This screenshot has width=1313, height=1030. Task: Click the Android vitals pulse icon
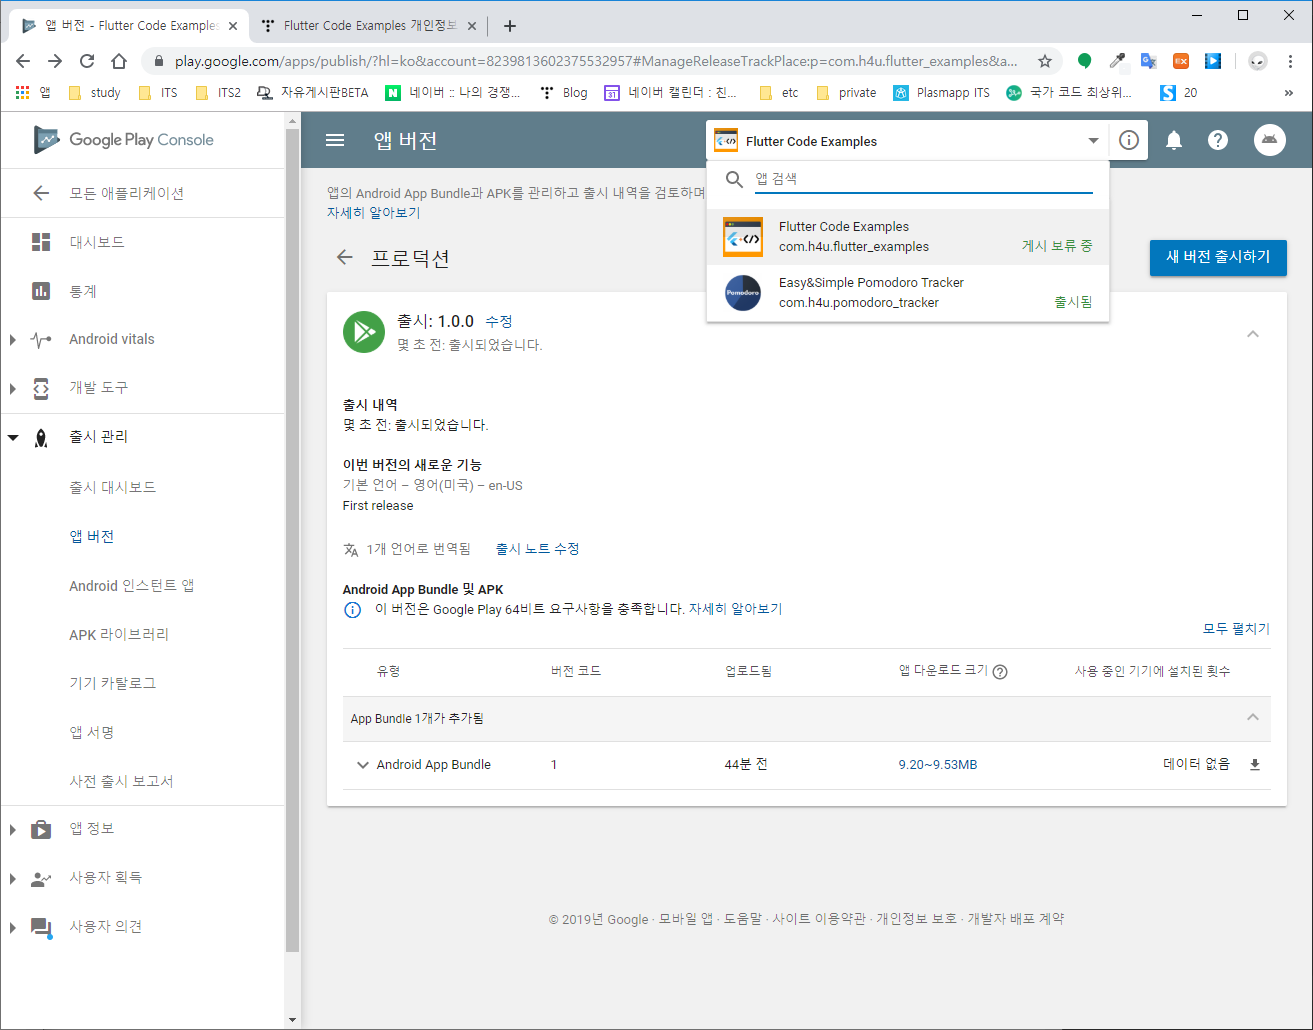click(x=41, y=339)
